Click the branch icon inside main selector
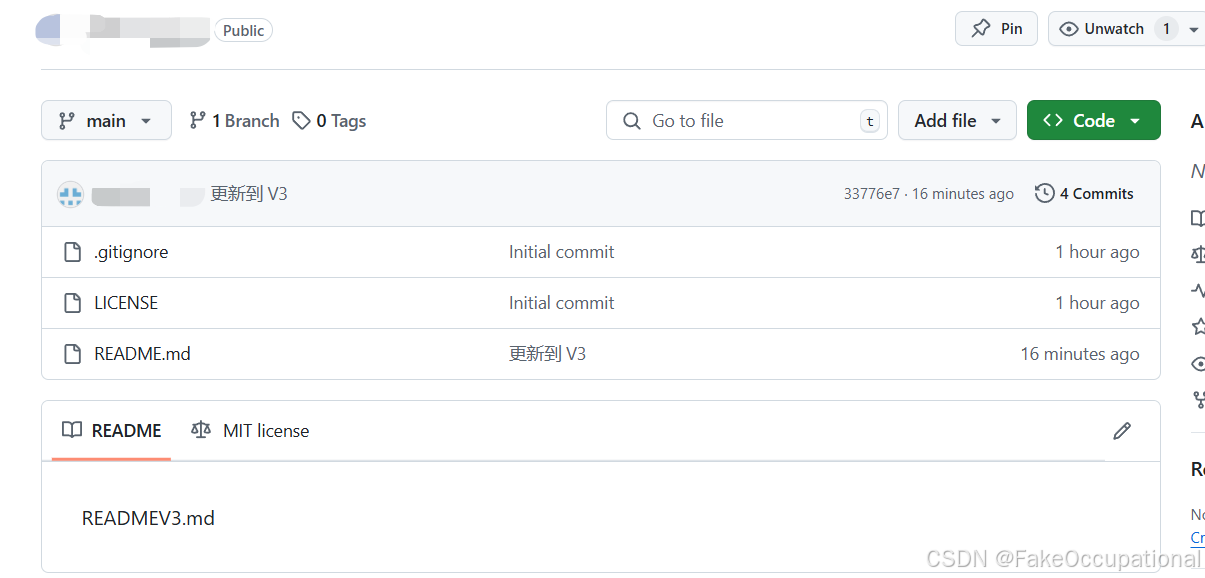This screenshot has height=578, width=1205. pos(67,121)
